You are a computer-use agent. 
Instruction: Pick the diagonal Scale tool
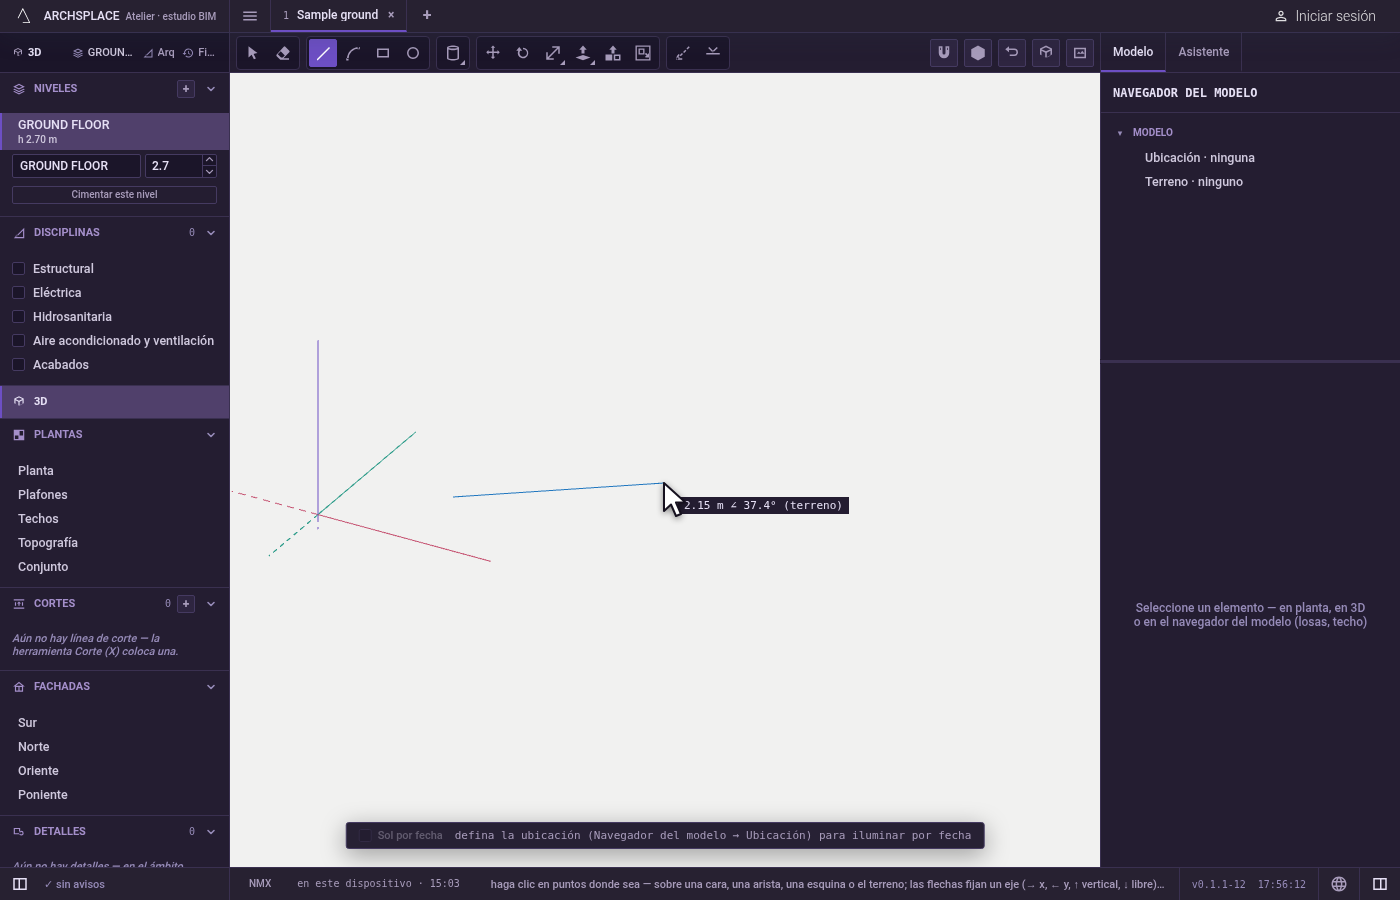[553, 53]
